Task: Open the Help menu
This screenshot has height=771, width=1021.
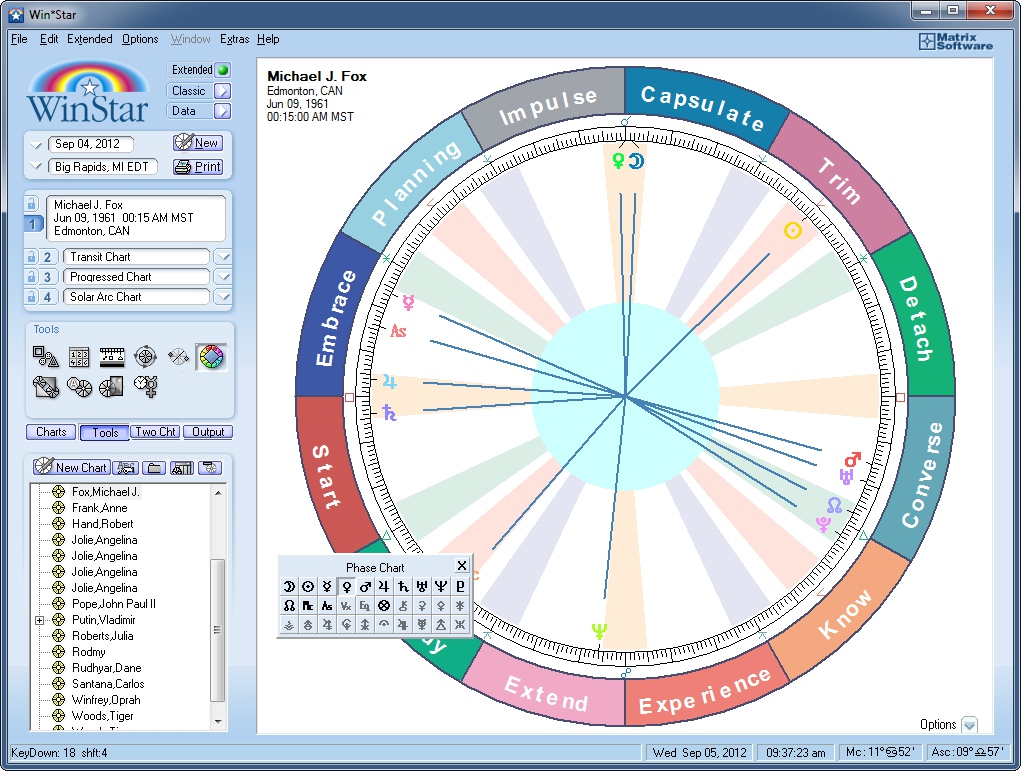Action: (268, 39)
